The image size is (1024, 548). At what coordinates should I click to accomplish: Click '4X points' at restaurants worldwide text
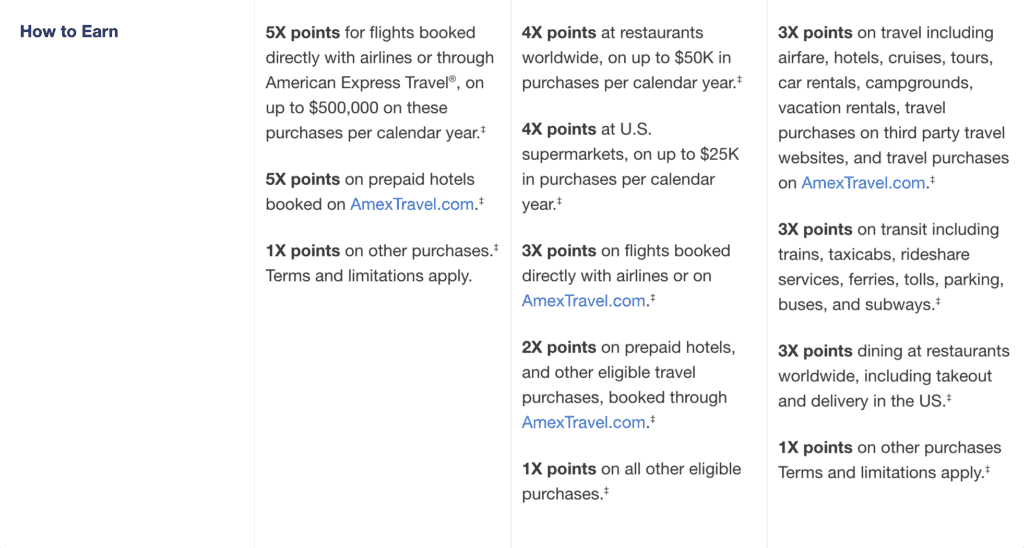point(559,33)
